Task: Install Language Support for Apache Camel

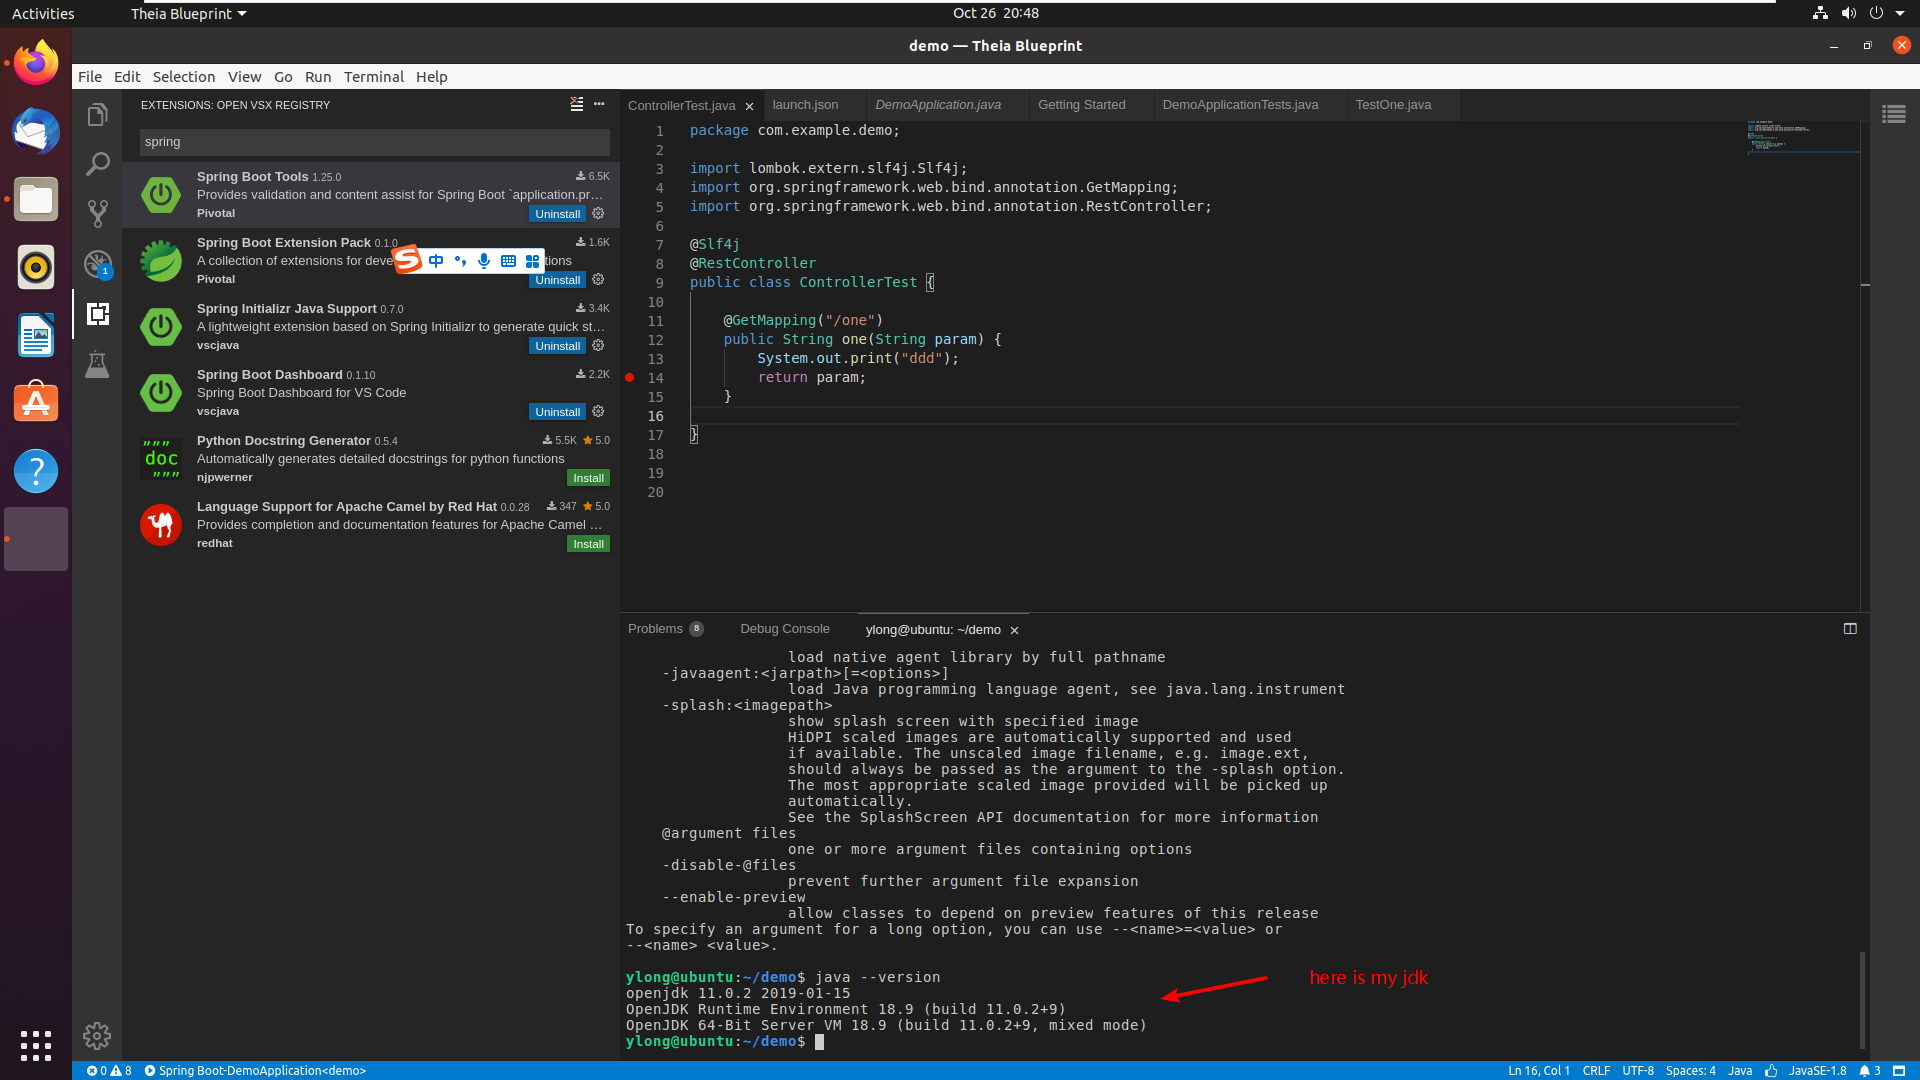Action: pyautogui.click(x=588, y=544)
